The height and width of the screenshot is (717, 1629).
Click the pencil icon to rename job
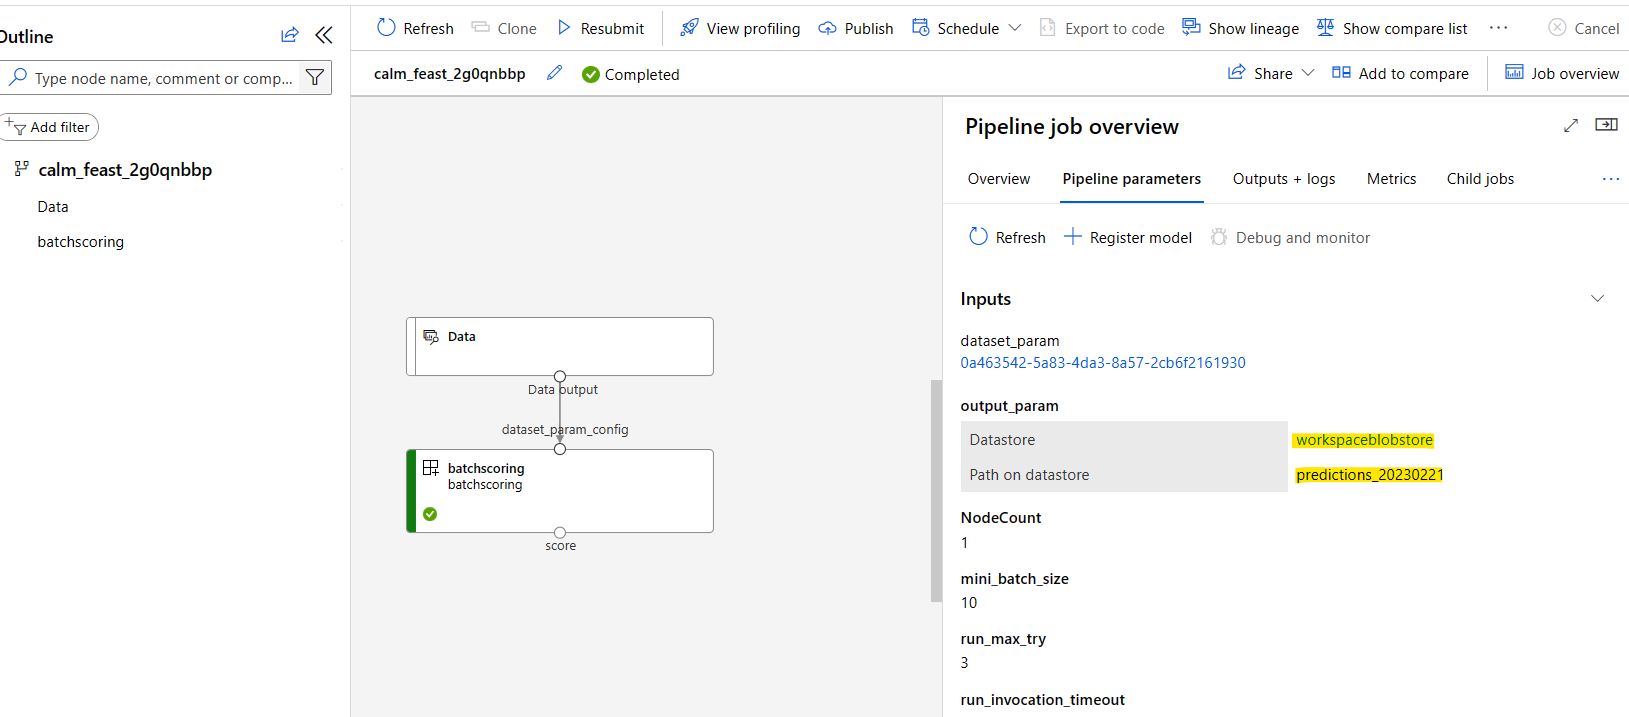click(x=554, y=73)
